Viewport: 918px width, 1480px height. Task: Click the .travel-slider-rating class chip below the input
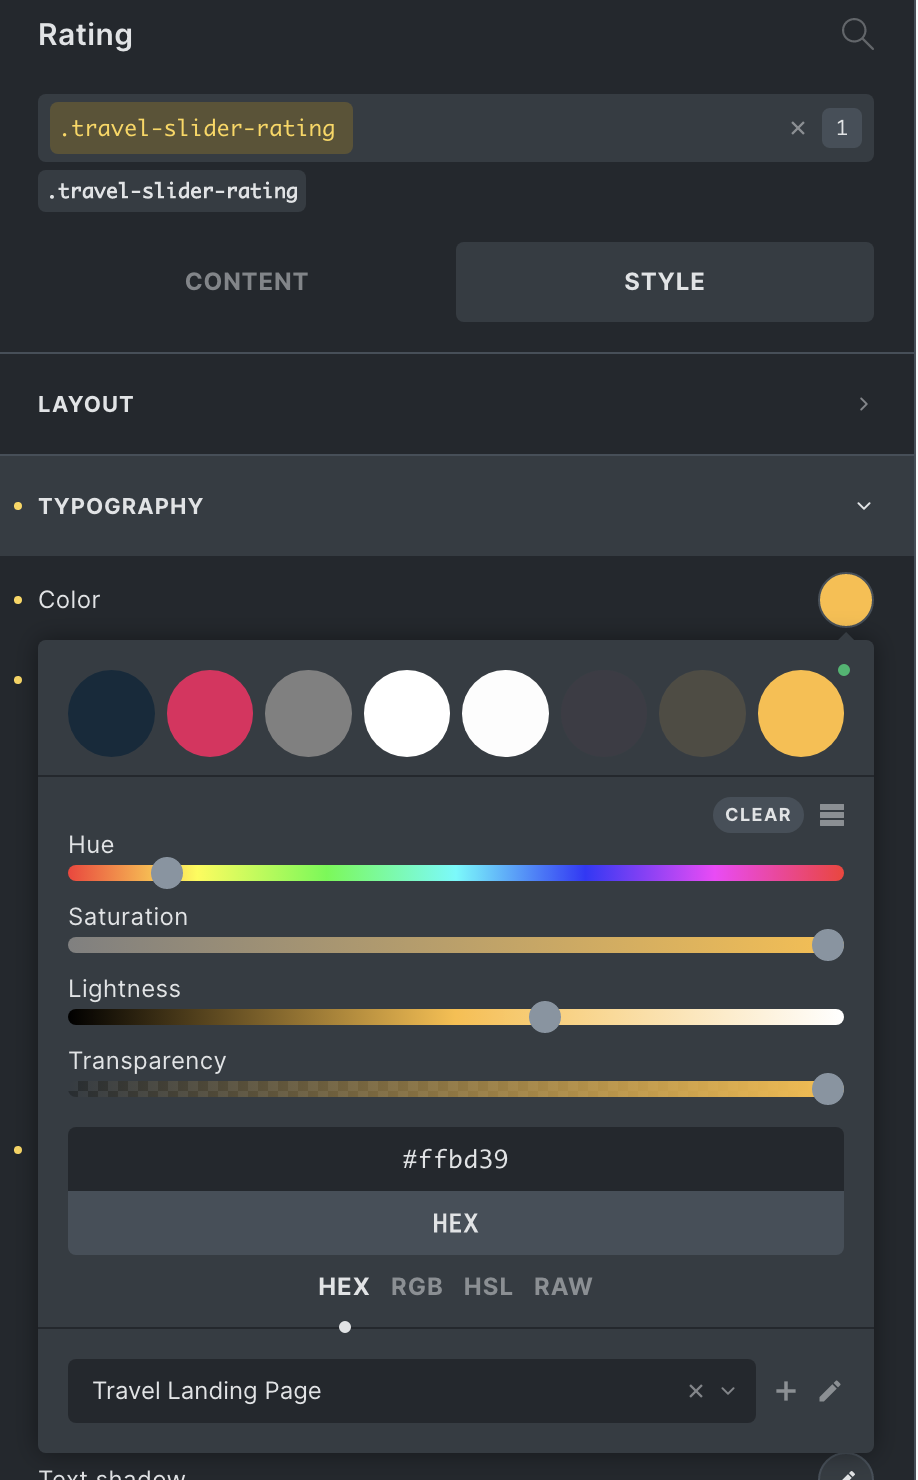[172, 191]
